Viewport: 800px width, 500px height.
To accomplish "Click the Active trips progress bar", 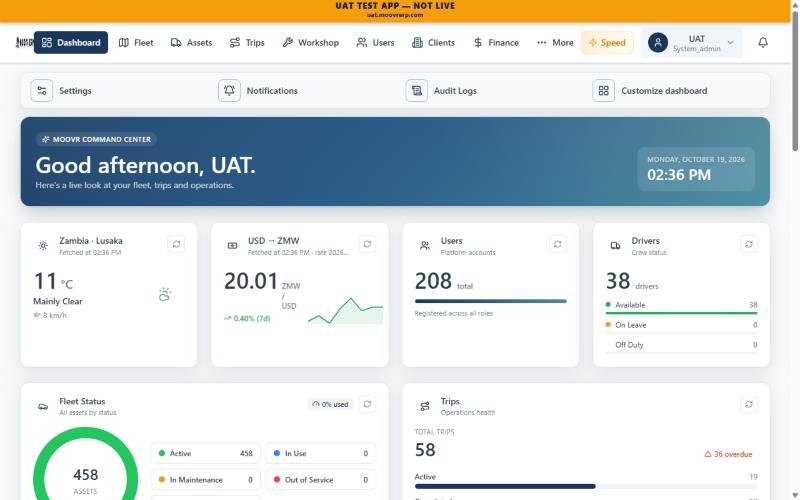I will [x=586, y=486].
